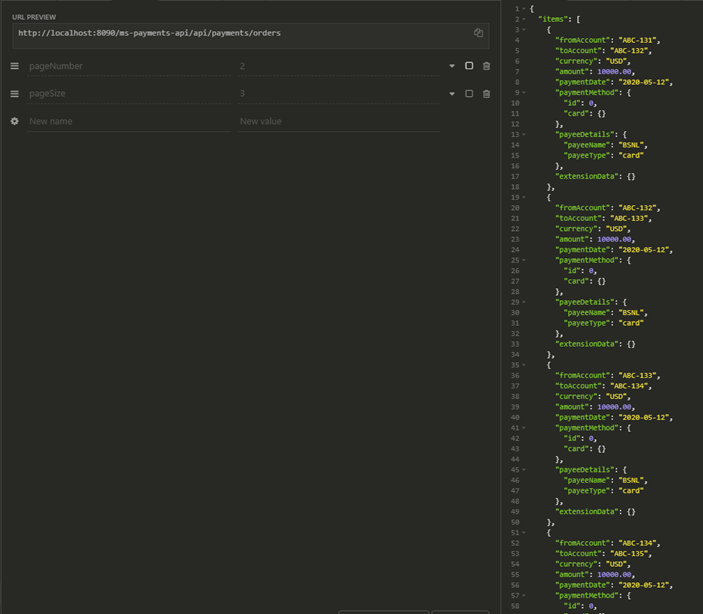The image size is (703, 614).
Task: Fold the paymentMethod object at line 9
Action: point(526,93)
